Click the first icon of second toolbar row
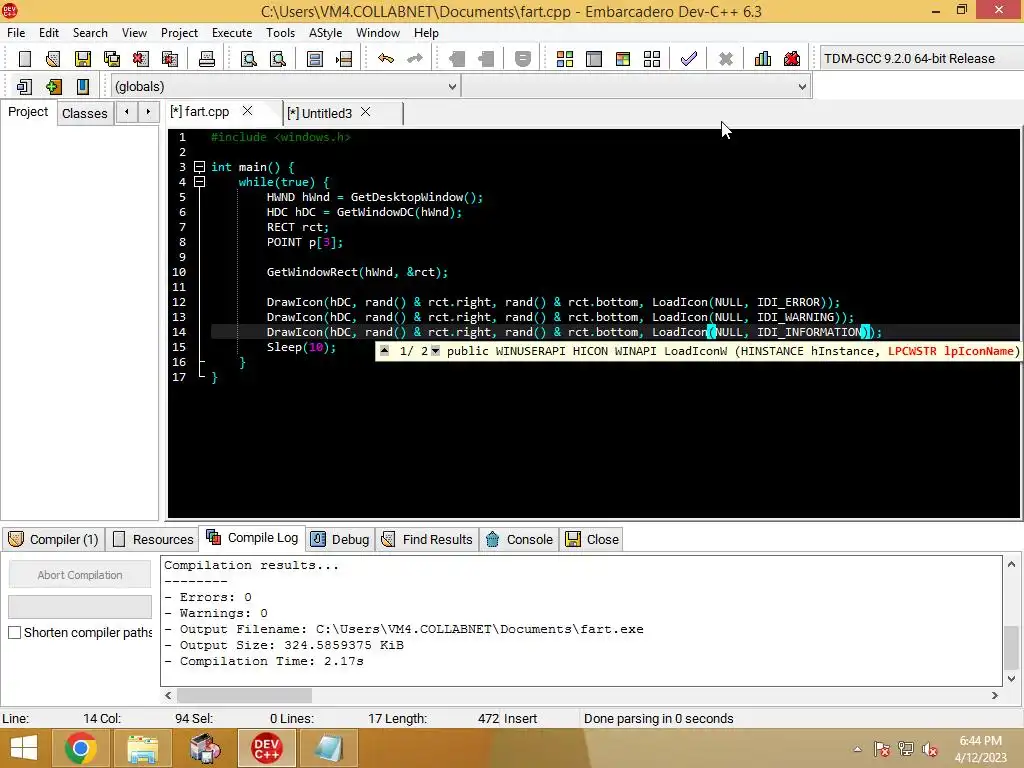Viewport: 1024px width, 768px height. click(x=25, y=86)
